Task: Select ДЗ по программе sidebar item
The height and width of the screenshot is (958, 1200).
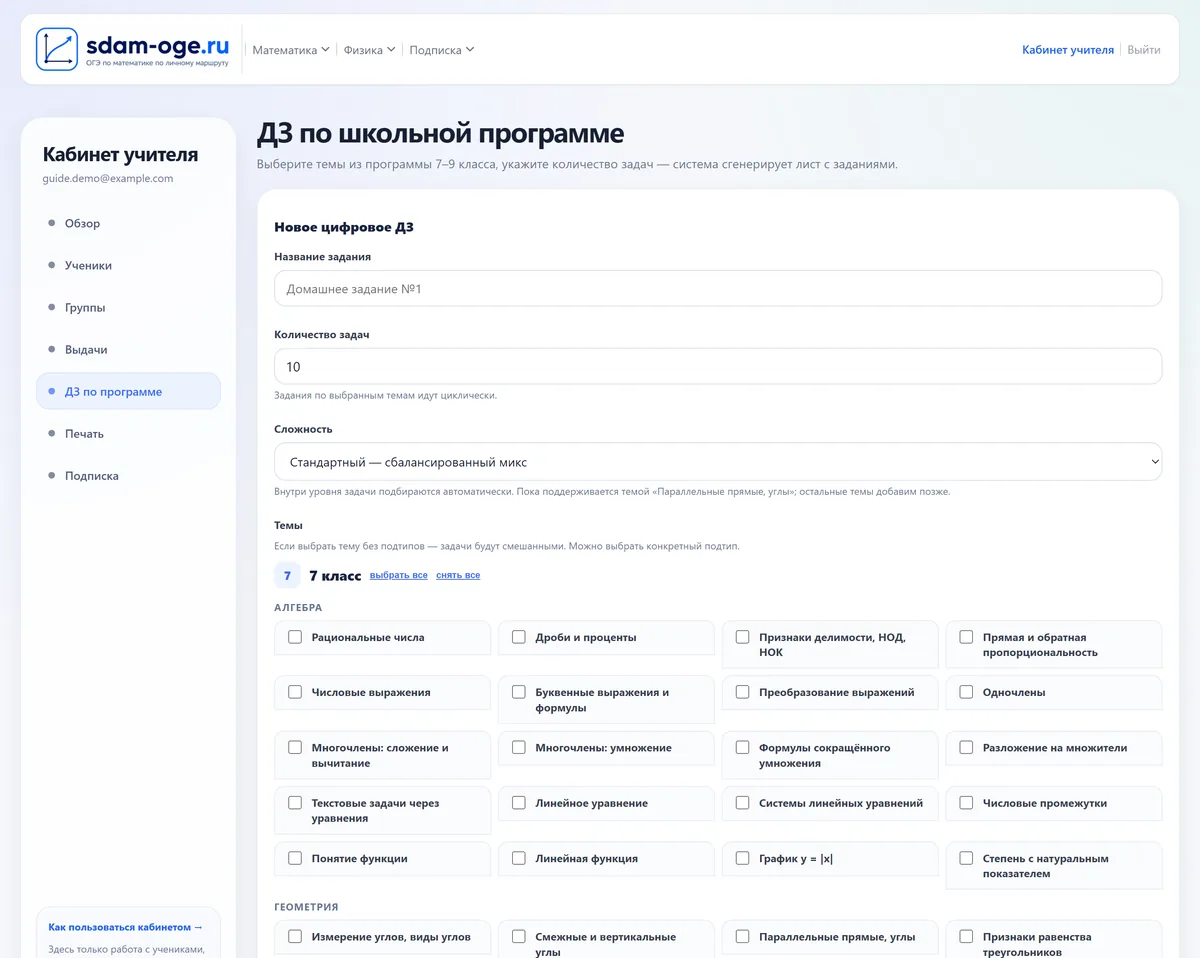Action: click(128, 391)
